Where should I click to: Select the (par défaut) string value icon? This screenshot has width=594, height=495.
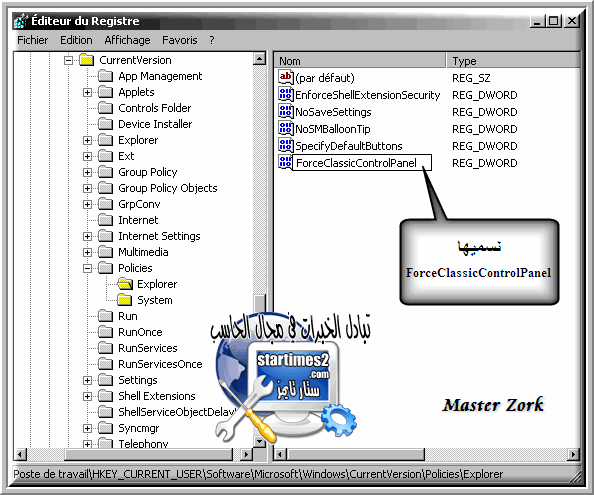click(x=286, y=77)
